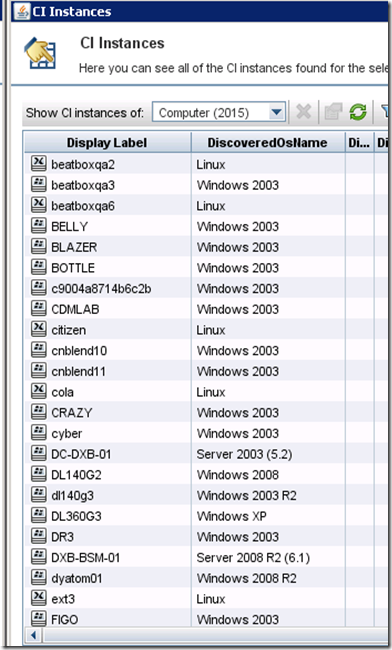Select the c9004a8714b6c2b row label
The image size is (392, 650).
[x=101, y=289]
